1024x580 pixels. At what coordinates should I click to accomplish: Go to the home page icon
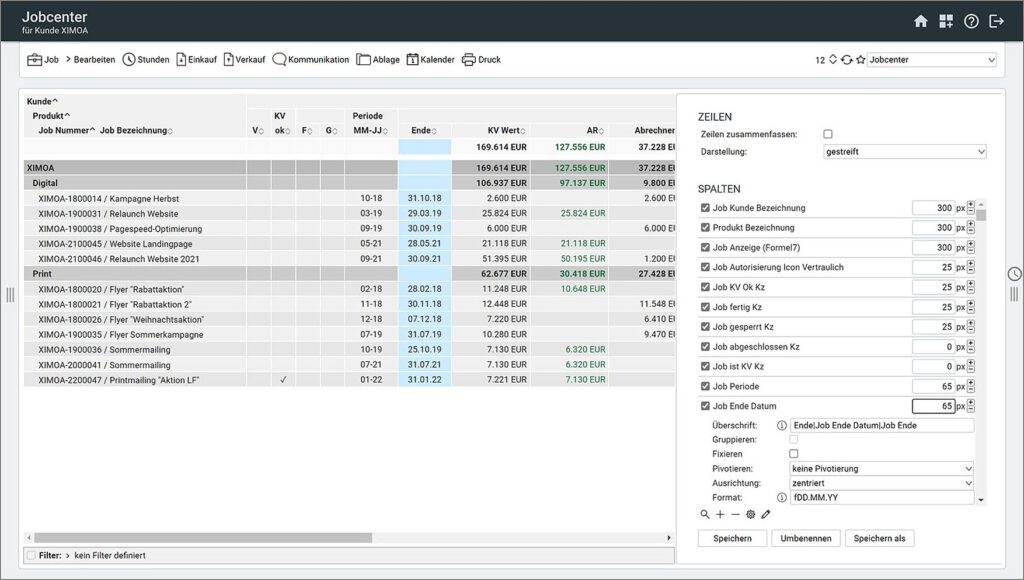point(921,21)
